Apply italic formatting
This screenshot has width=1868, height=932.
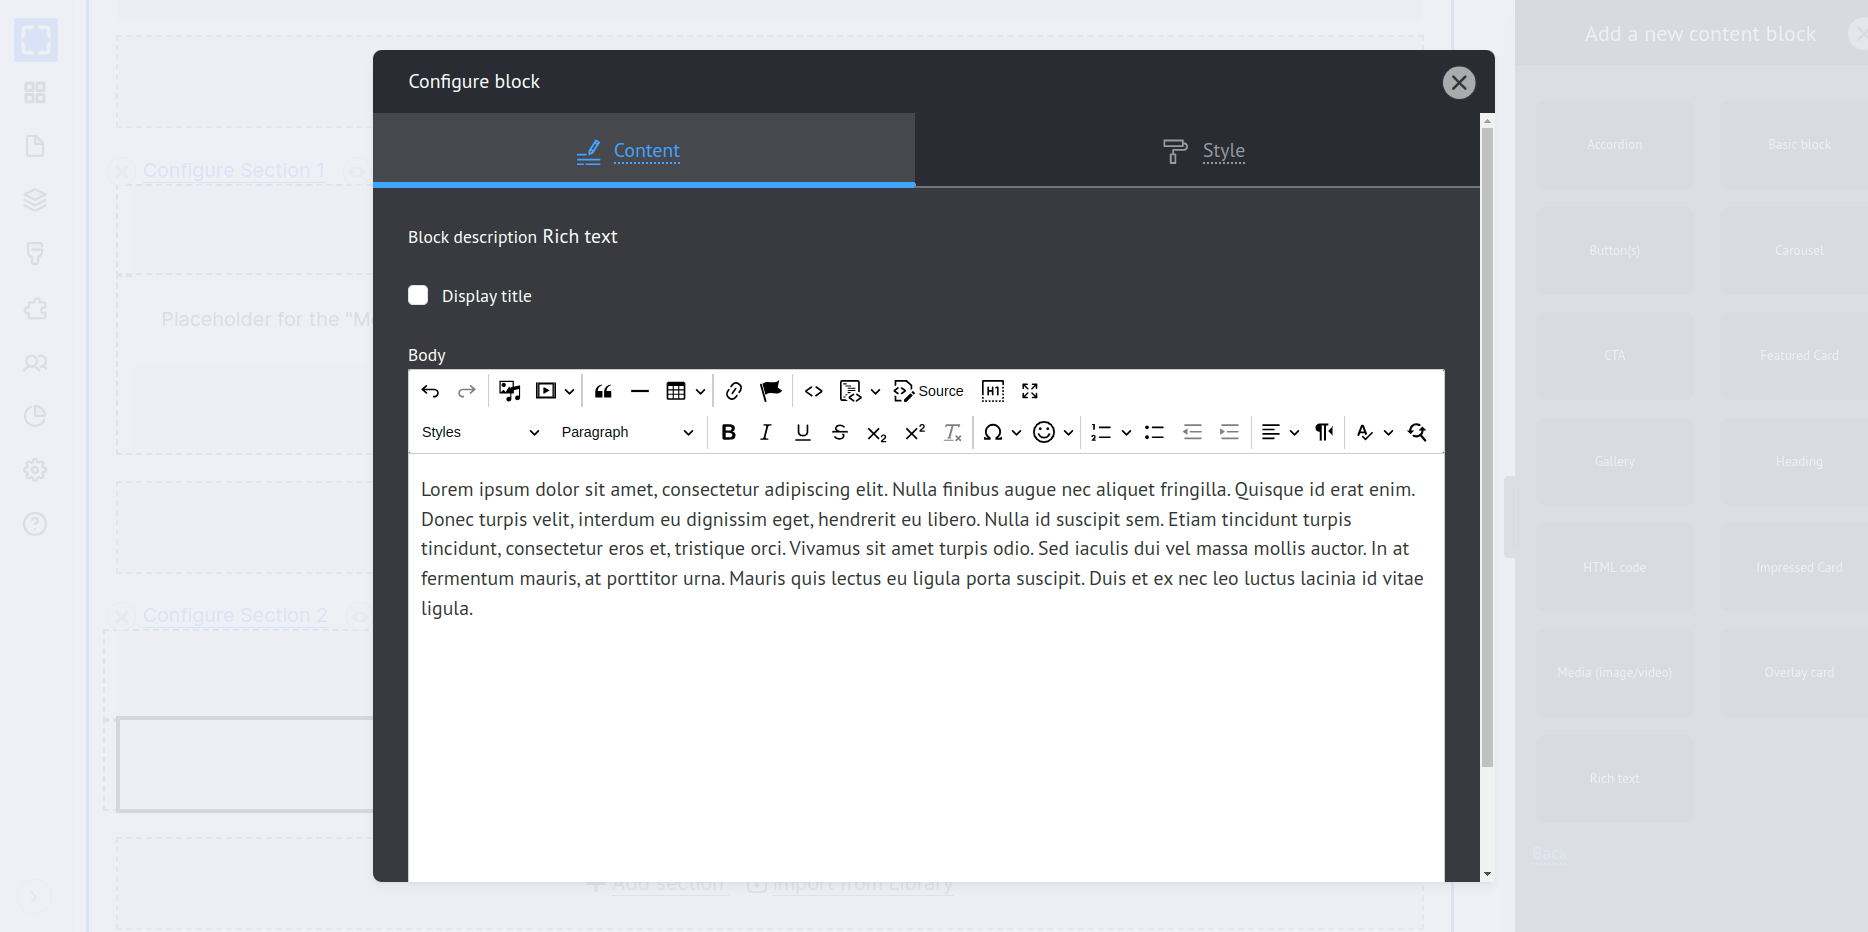766,432
